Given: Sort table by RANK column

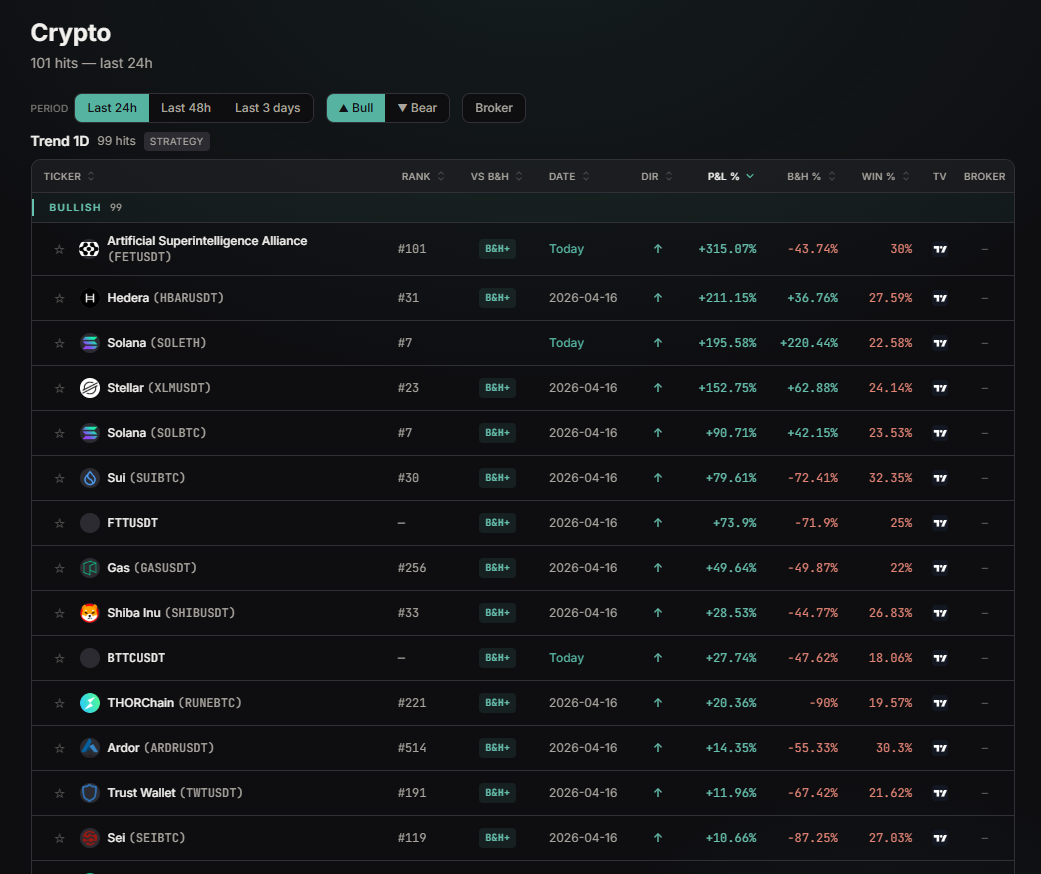Looking at the screenshot, I should (x=423, y=176).
